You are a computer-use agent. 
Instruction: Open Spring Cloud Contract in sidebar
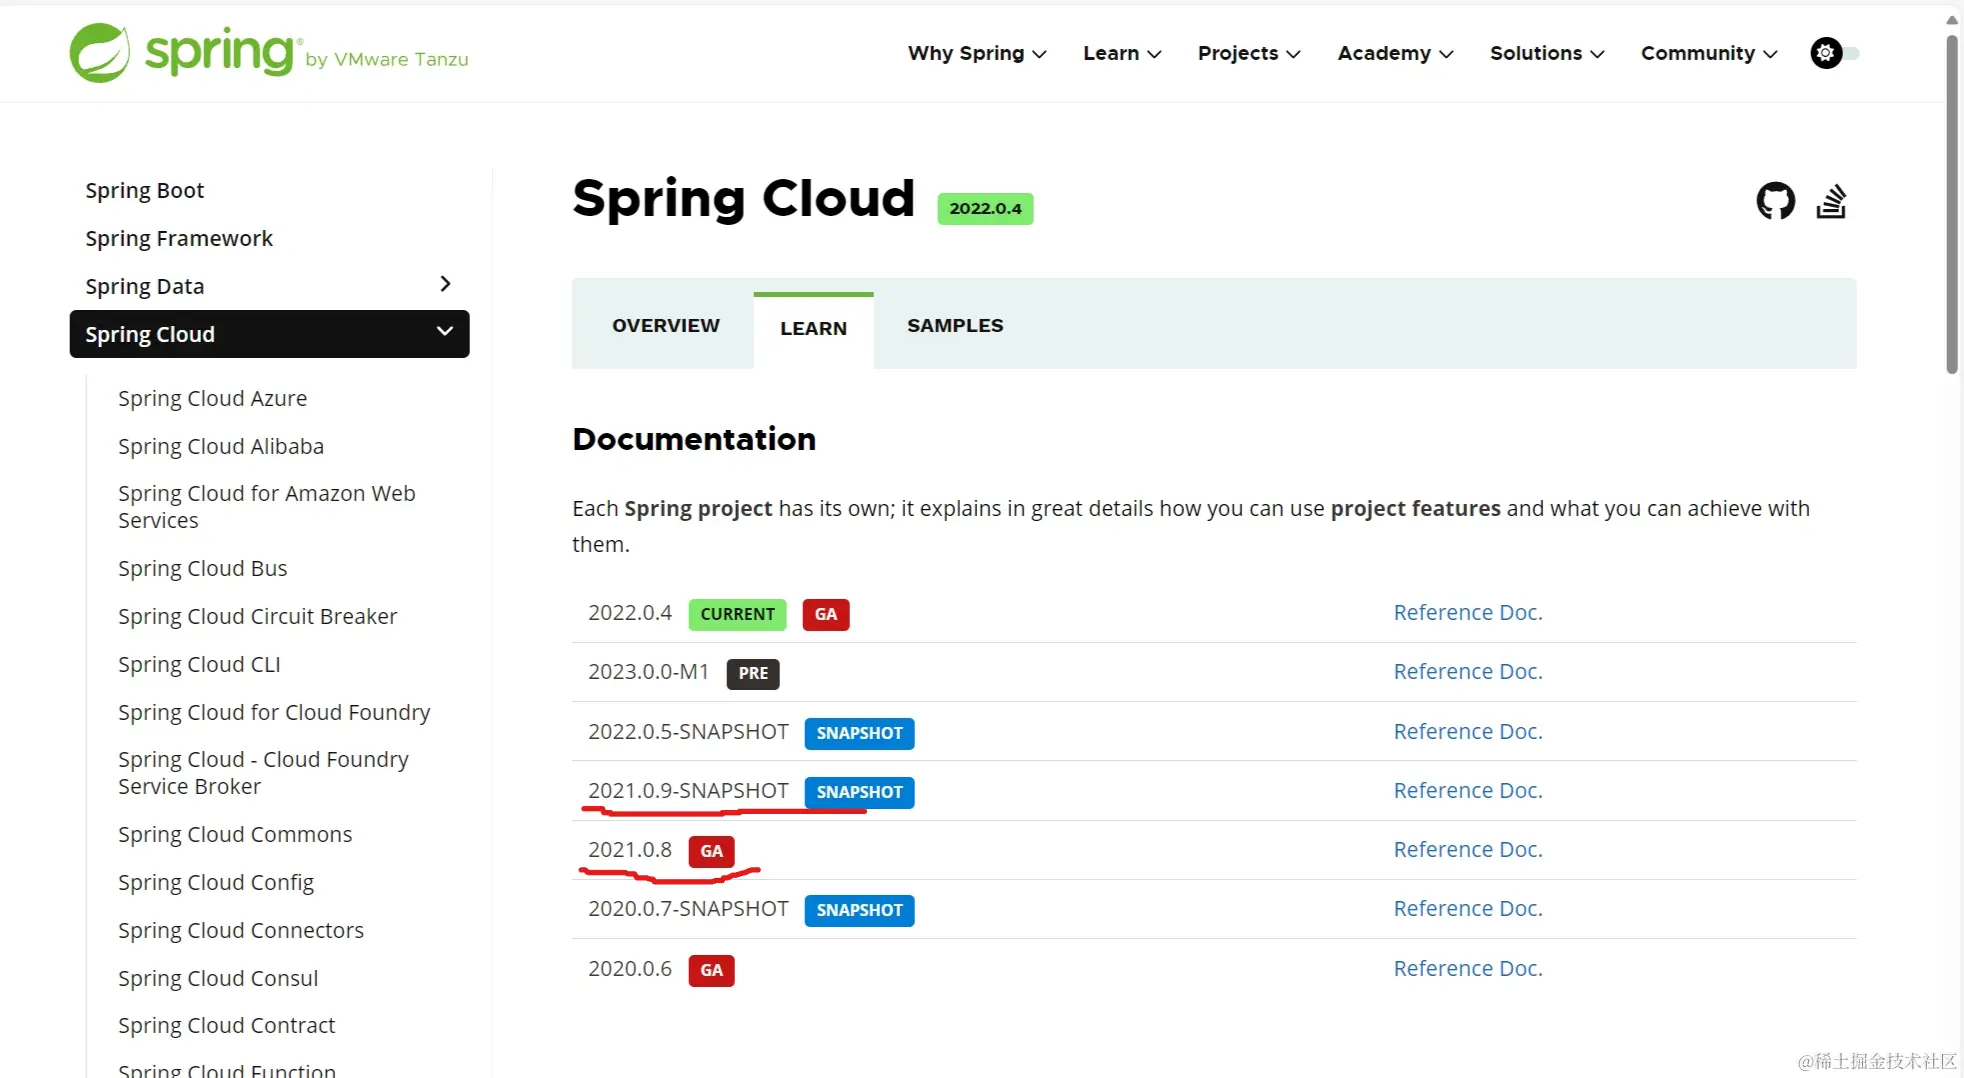tap(226, 1025)
